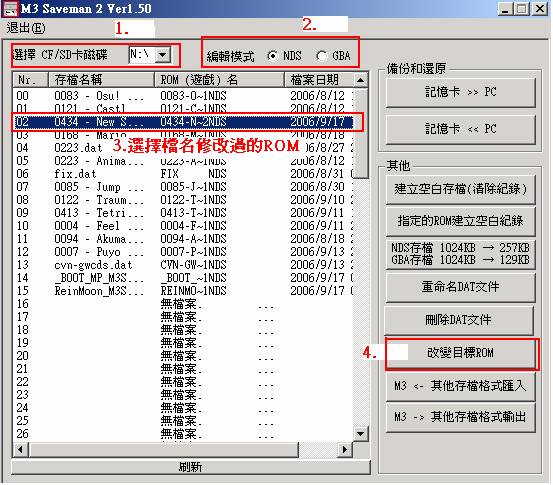
Task: Click the M3 Saveman title bar icon
Action: tap(10, 8)
